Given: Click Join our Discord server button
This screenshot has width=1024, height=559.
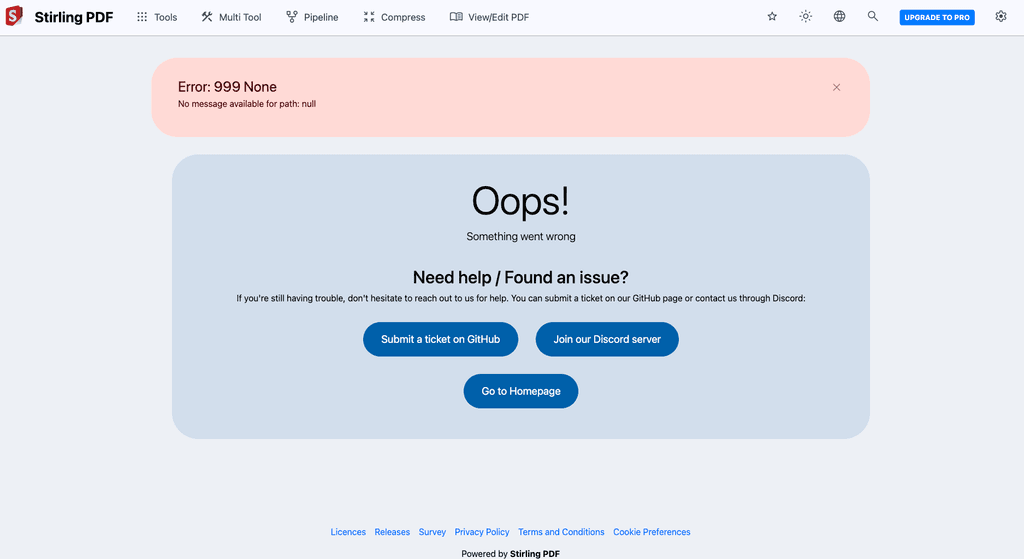Looking at the screenshot, I should [607, 339].
